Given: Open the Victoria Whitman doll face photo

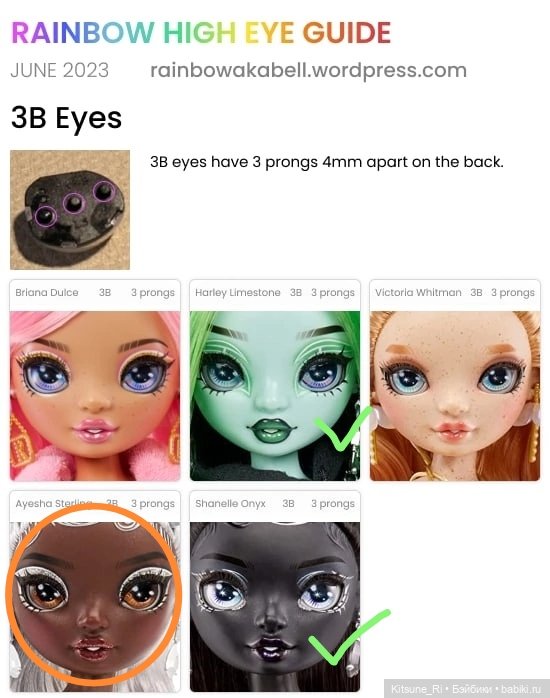Looking at the screenshot, I should click(455, 396).
